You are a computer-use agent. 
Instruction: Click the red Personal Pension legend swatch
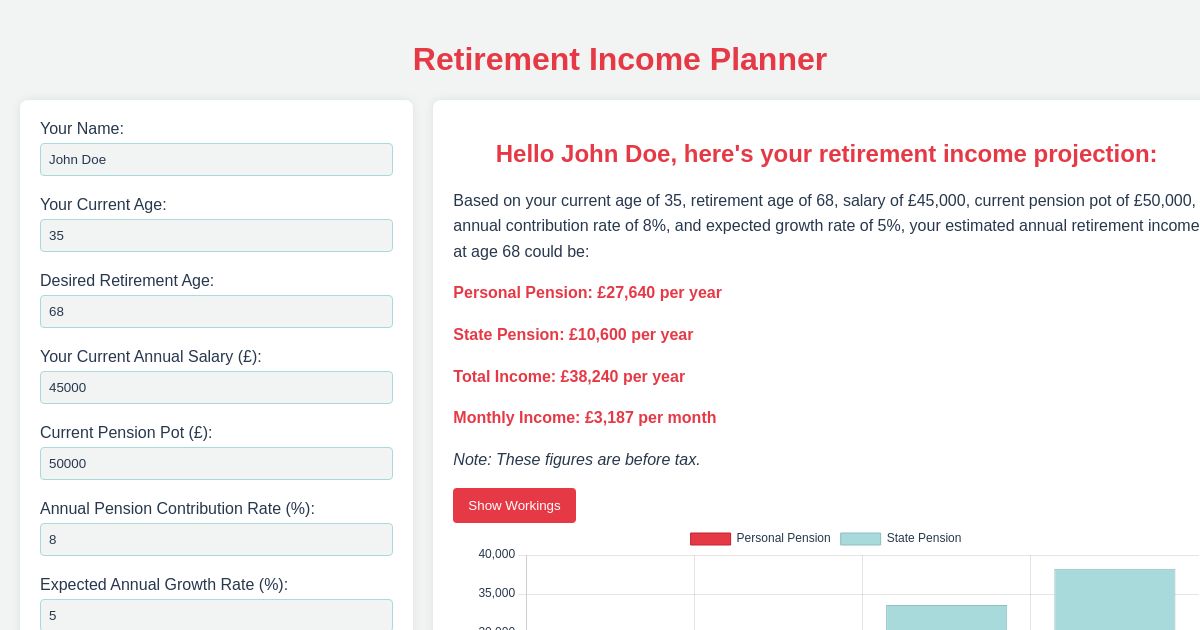[x=710, y=538]
